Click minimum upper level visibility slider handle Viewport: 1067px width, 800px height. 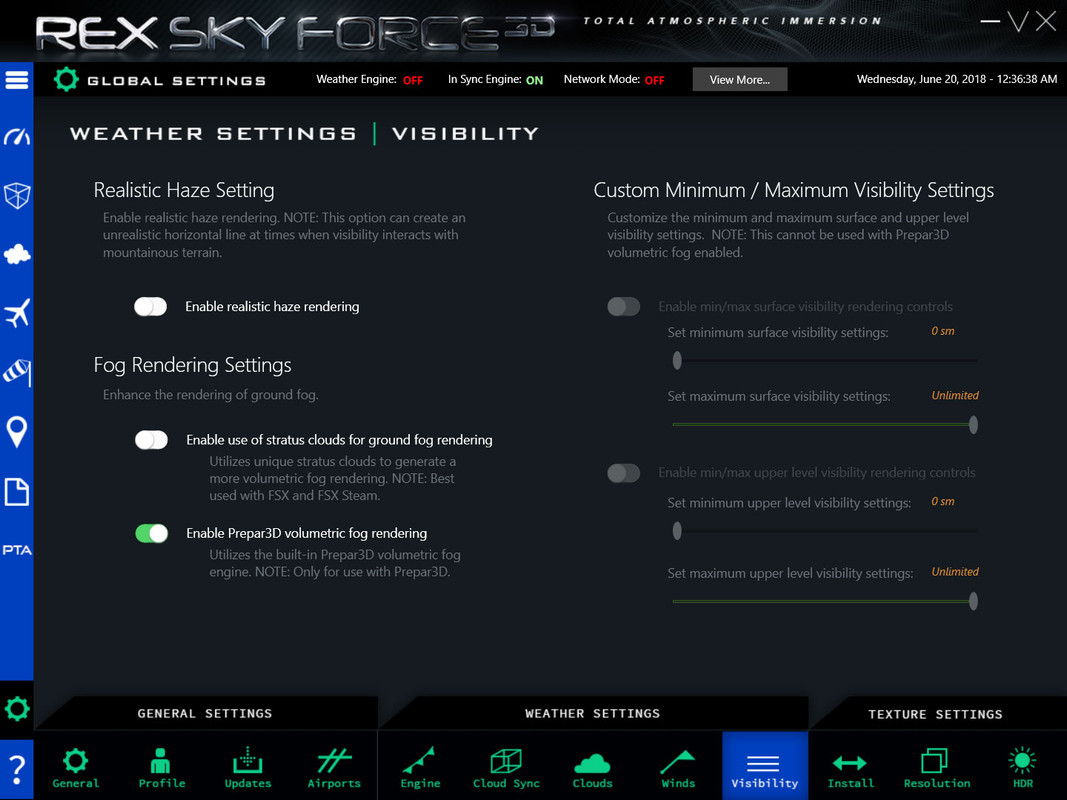tap(677, 531)
